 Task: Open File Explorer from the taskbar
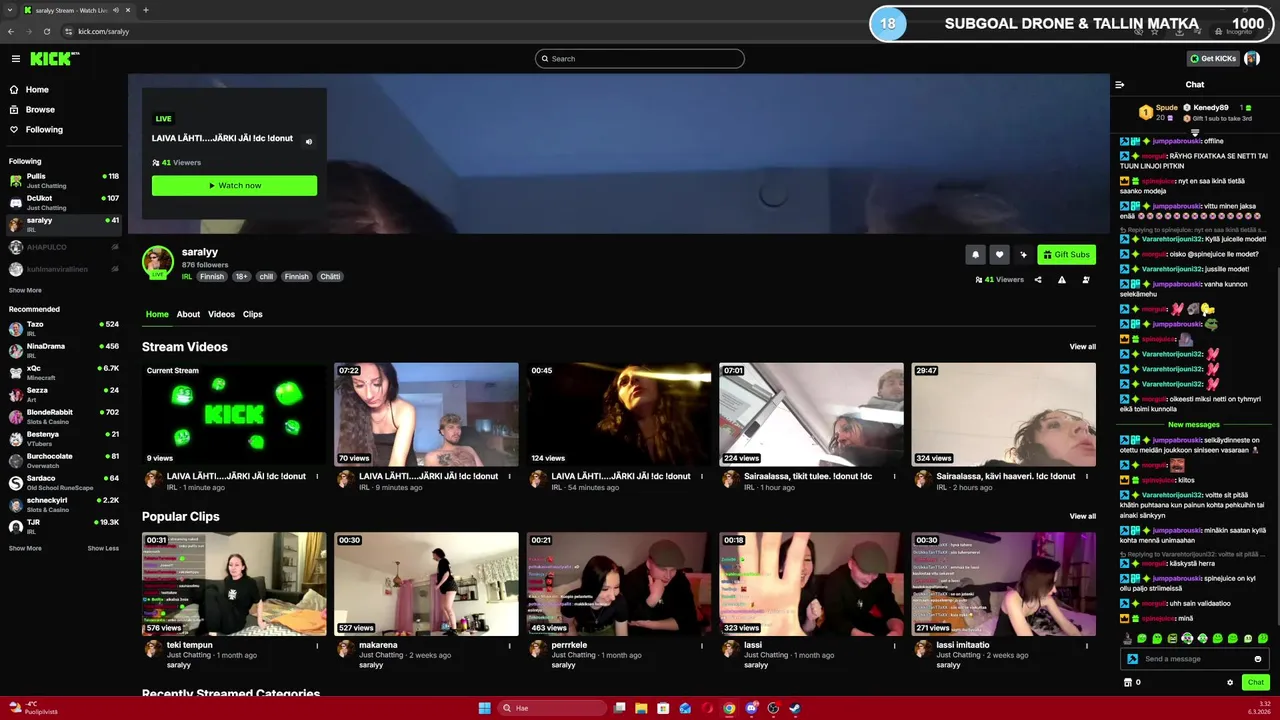click(x=641, y=708)
